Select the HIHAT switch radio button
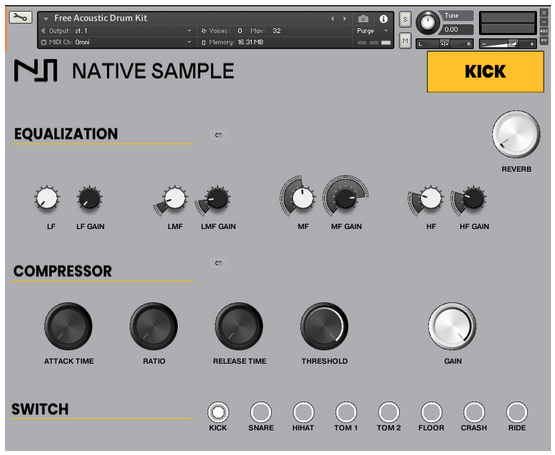Viewport: 555px width, 455px height. coord(303,413)
